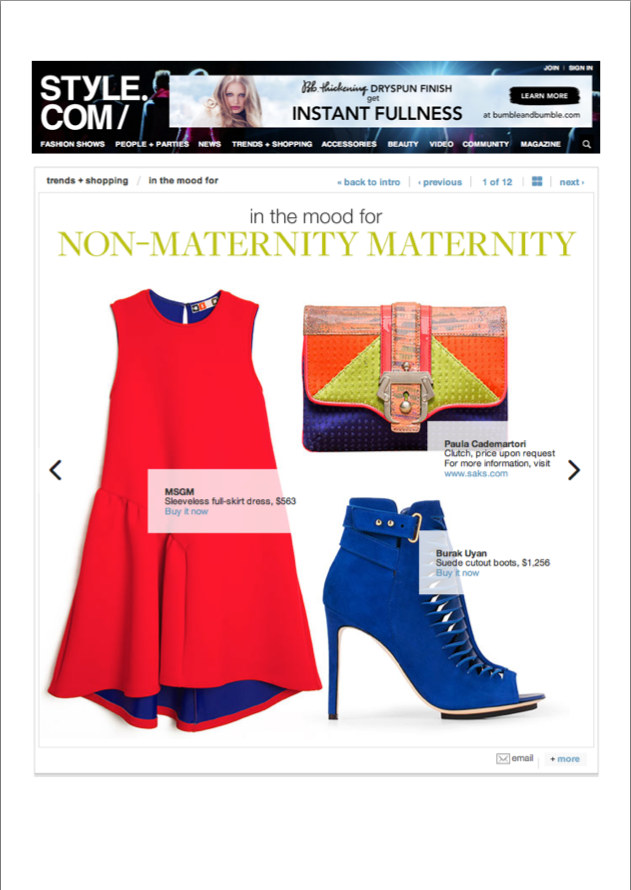
Task: Click the next link in slideshow header
Action: point(571,182)
